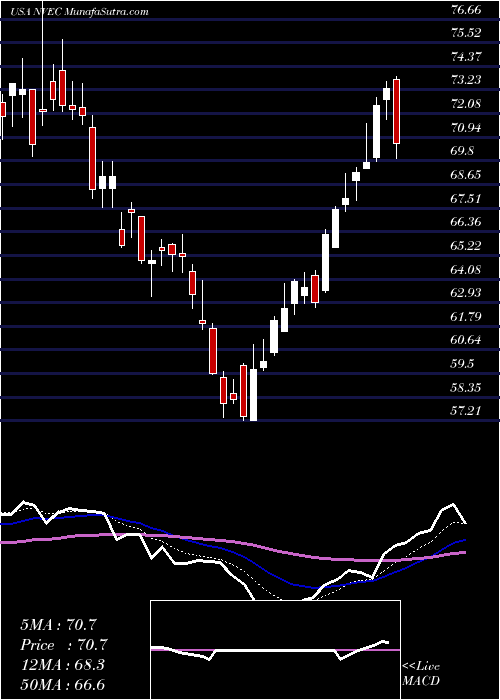Click the 61.79 price axis label
Image resolution: width=500 pixels, height=700 pixels.
[466, 317]
